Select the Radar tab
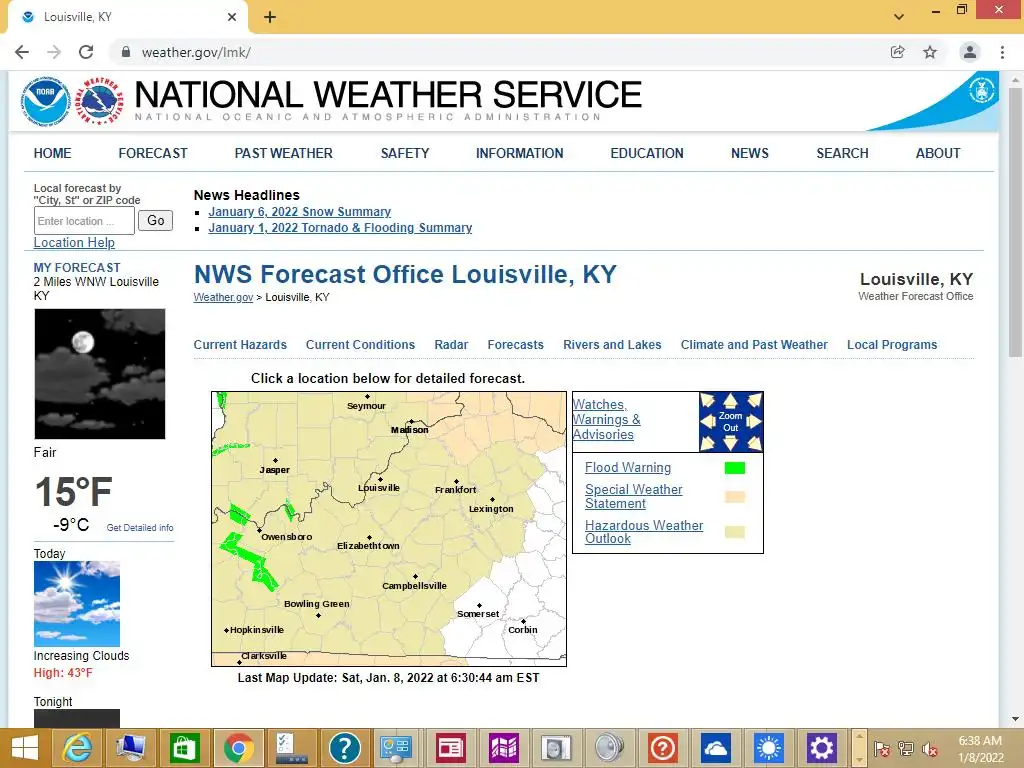 click(x=451, y=345)
